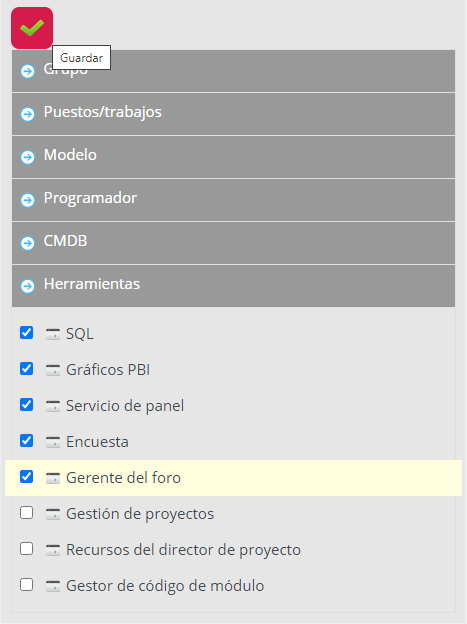Open the Programador section header

tap(233, 200)
